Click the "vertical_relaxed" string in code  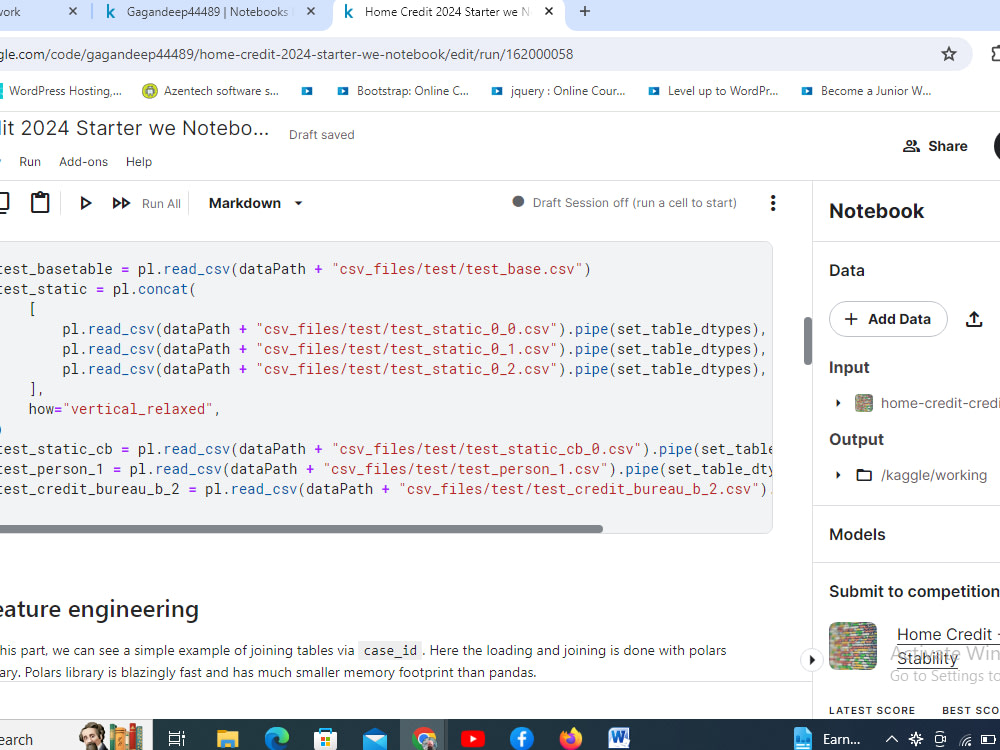[x=138, y=409]
